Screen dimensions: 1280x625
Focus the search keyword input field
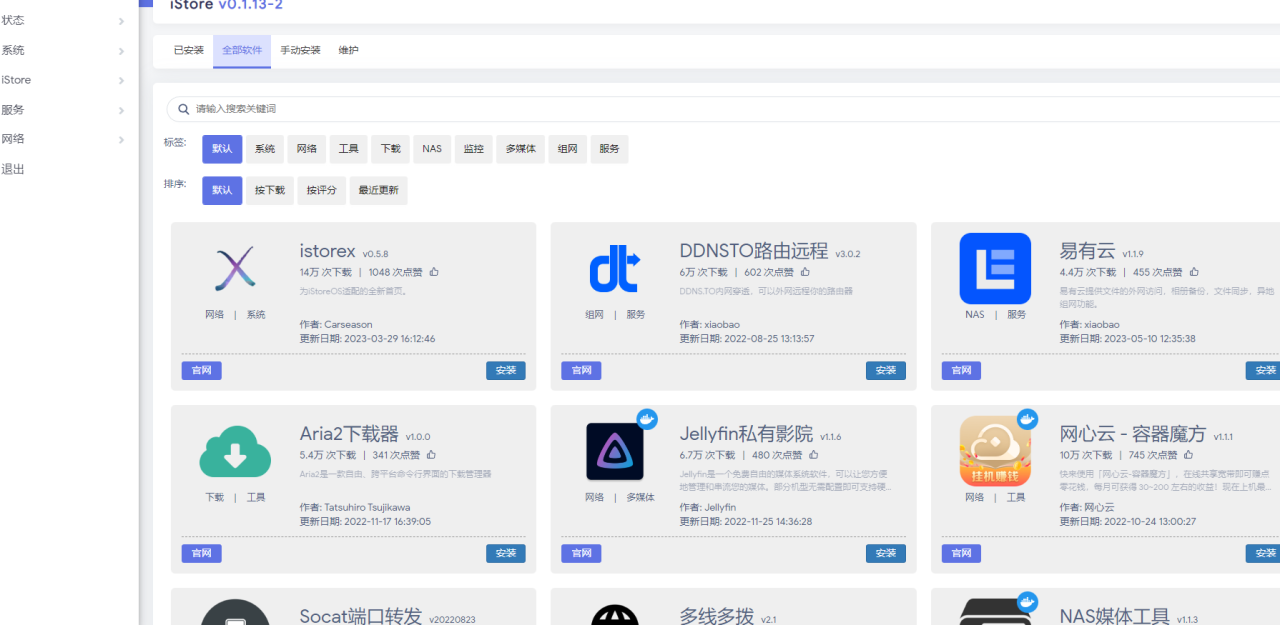700,109
